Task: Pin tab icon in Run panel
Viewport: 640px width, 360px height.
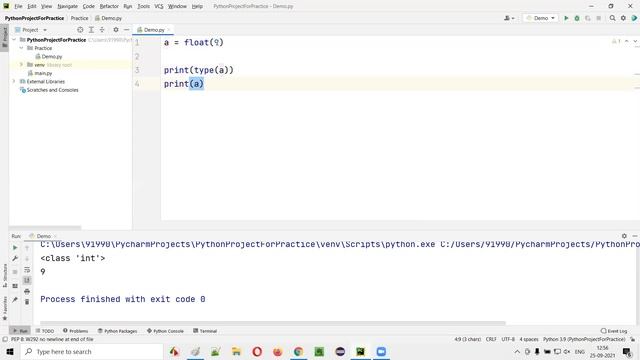Action: pyautogui.click(x=15, y=300)
